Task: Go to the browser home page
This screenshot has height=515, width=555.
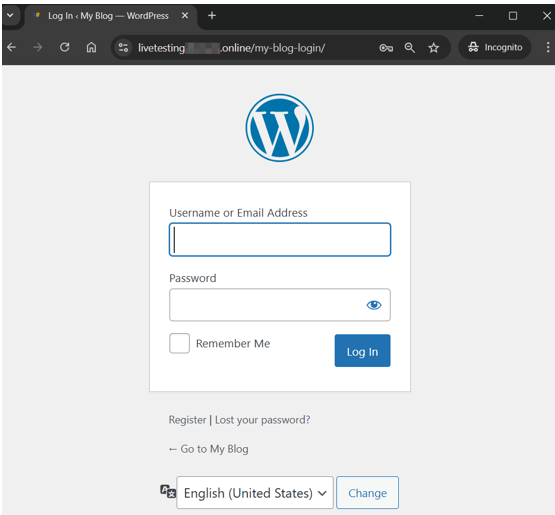Action: coord(91,47)
